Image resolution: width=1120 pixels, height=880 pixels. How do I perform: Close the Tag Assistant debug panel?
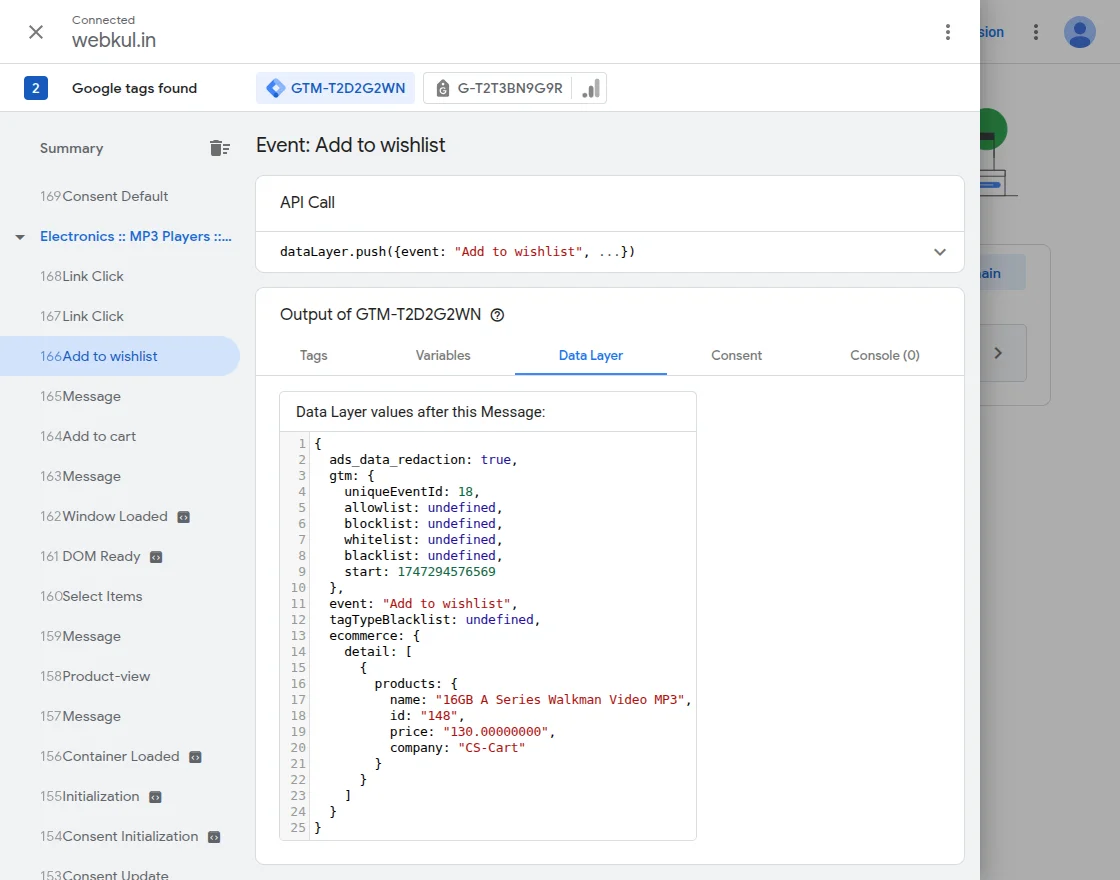36,32
